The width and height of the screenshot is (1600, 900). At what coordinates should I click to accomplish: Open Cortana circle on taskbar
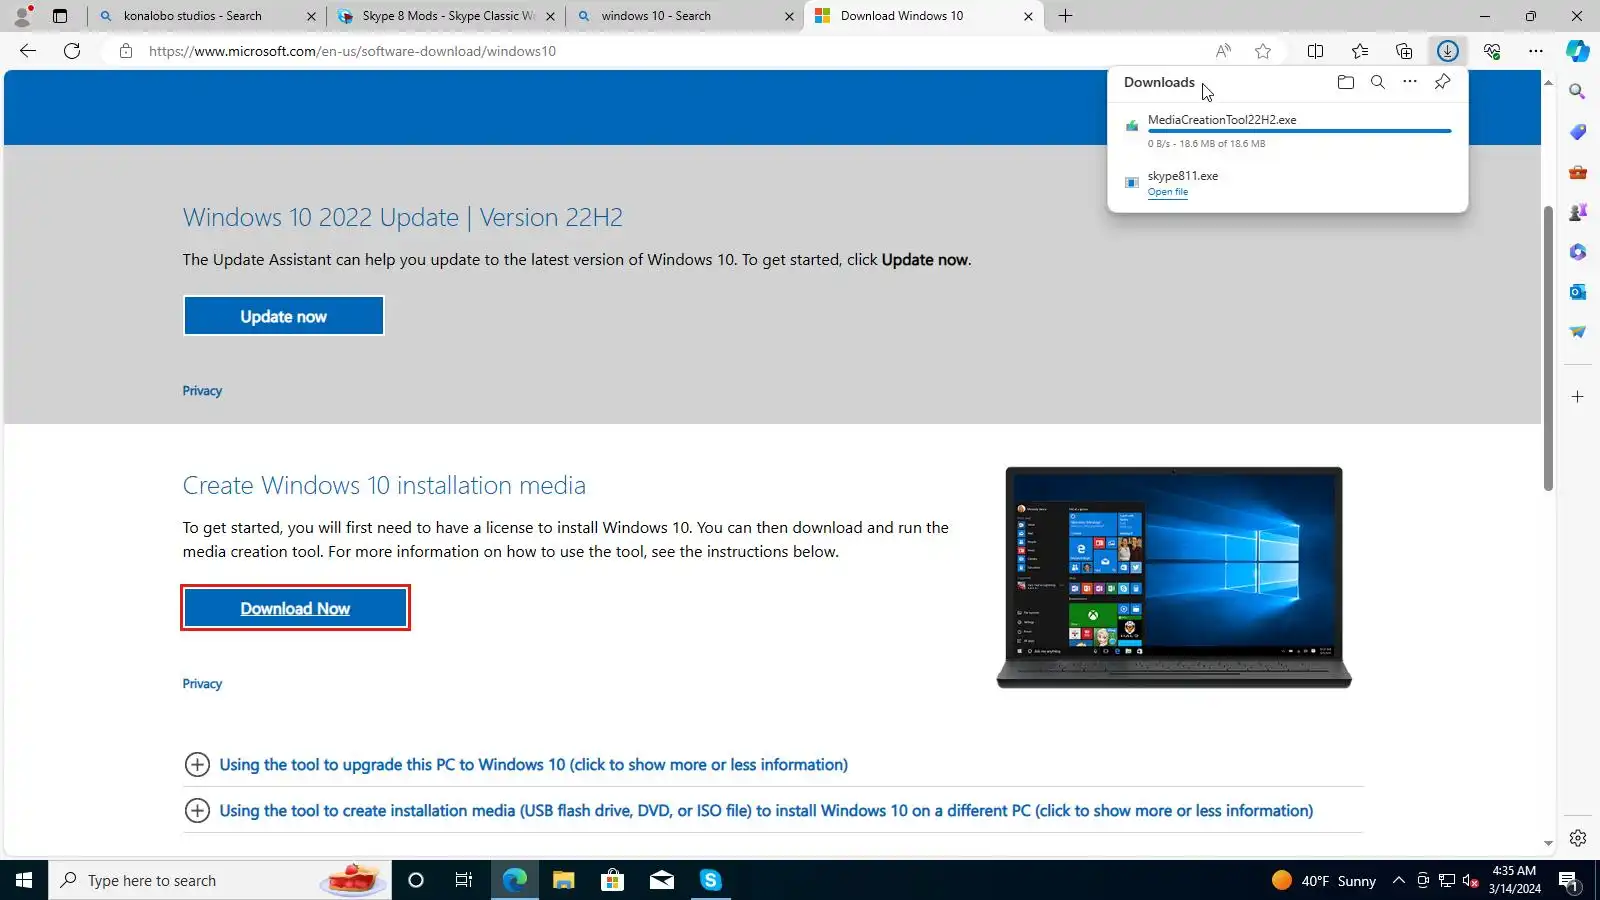[416, 880]
